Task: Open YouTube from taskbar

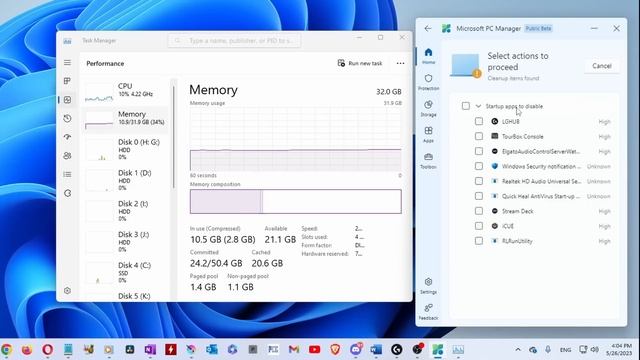Action: pyautogui.click(x=314, y=349)
